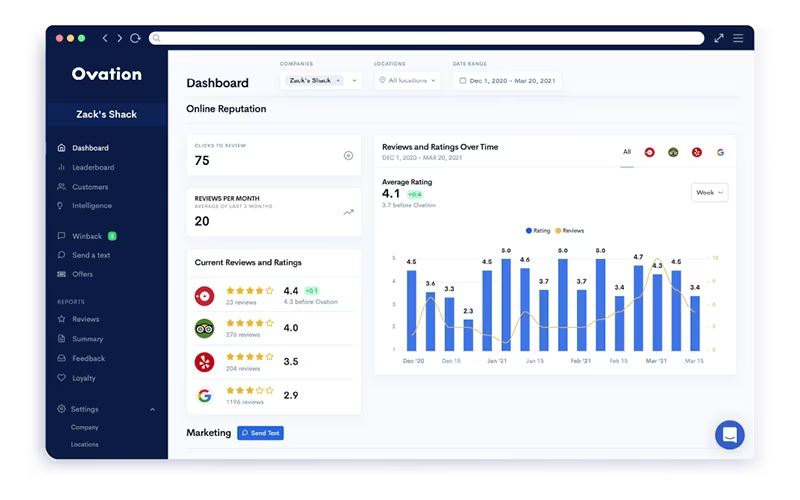The image size is (800, 500).
Task: Collapse Settings with the chevron
Action: coord(153,410)
